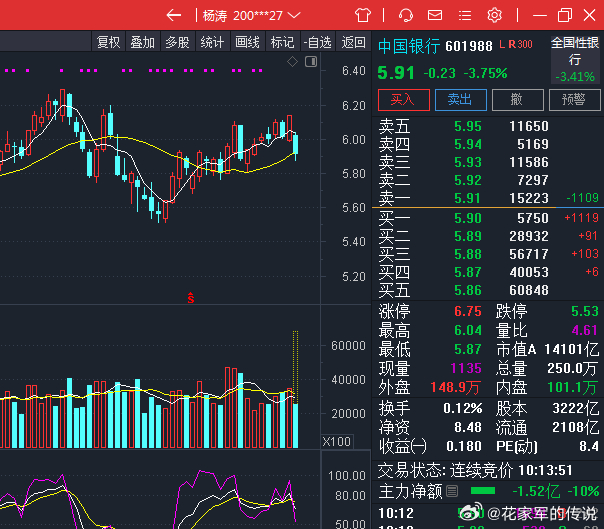Click the 跌停 limit-down price 5.53

tap(585, 311)
